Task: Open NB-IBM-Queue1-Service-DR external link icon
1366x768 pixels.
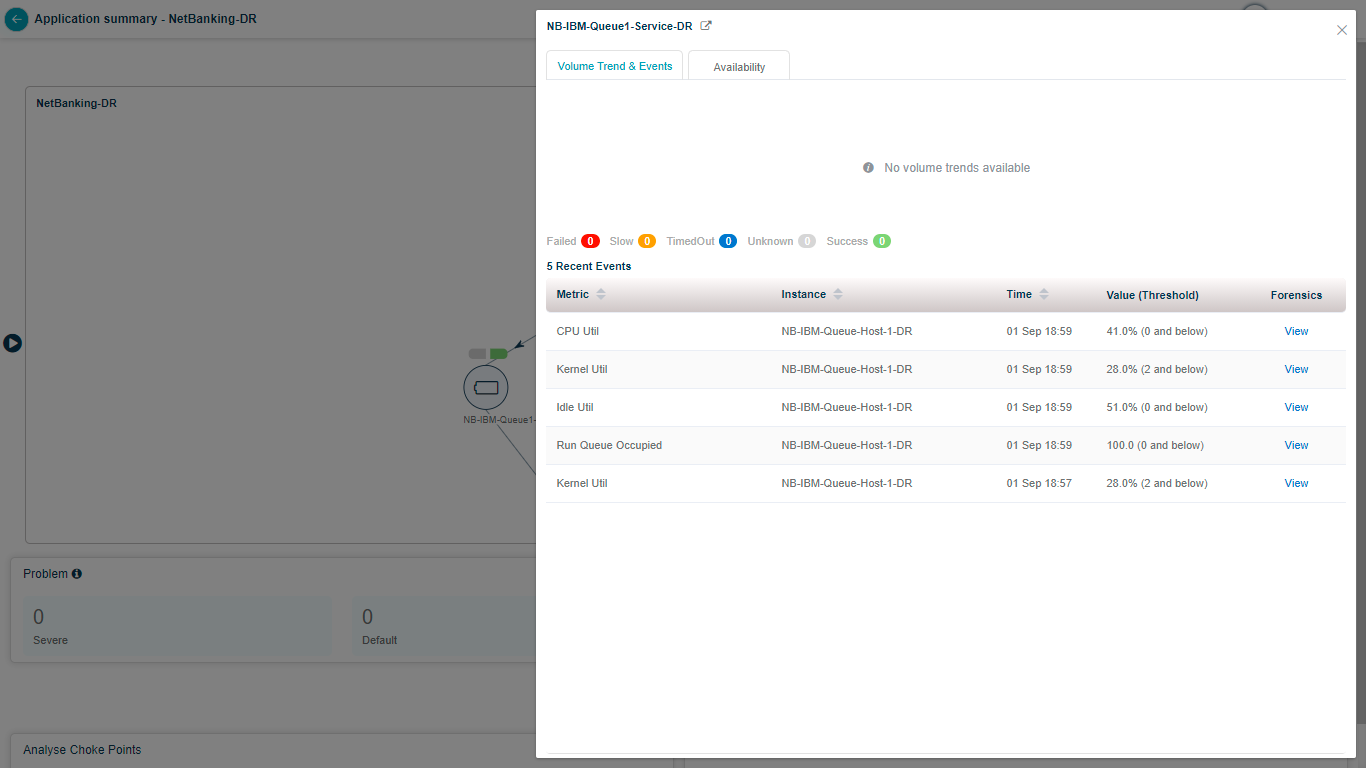Action: pos(706,26)
